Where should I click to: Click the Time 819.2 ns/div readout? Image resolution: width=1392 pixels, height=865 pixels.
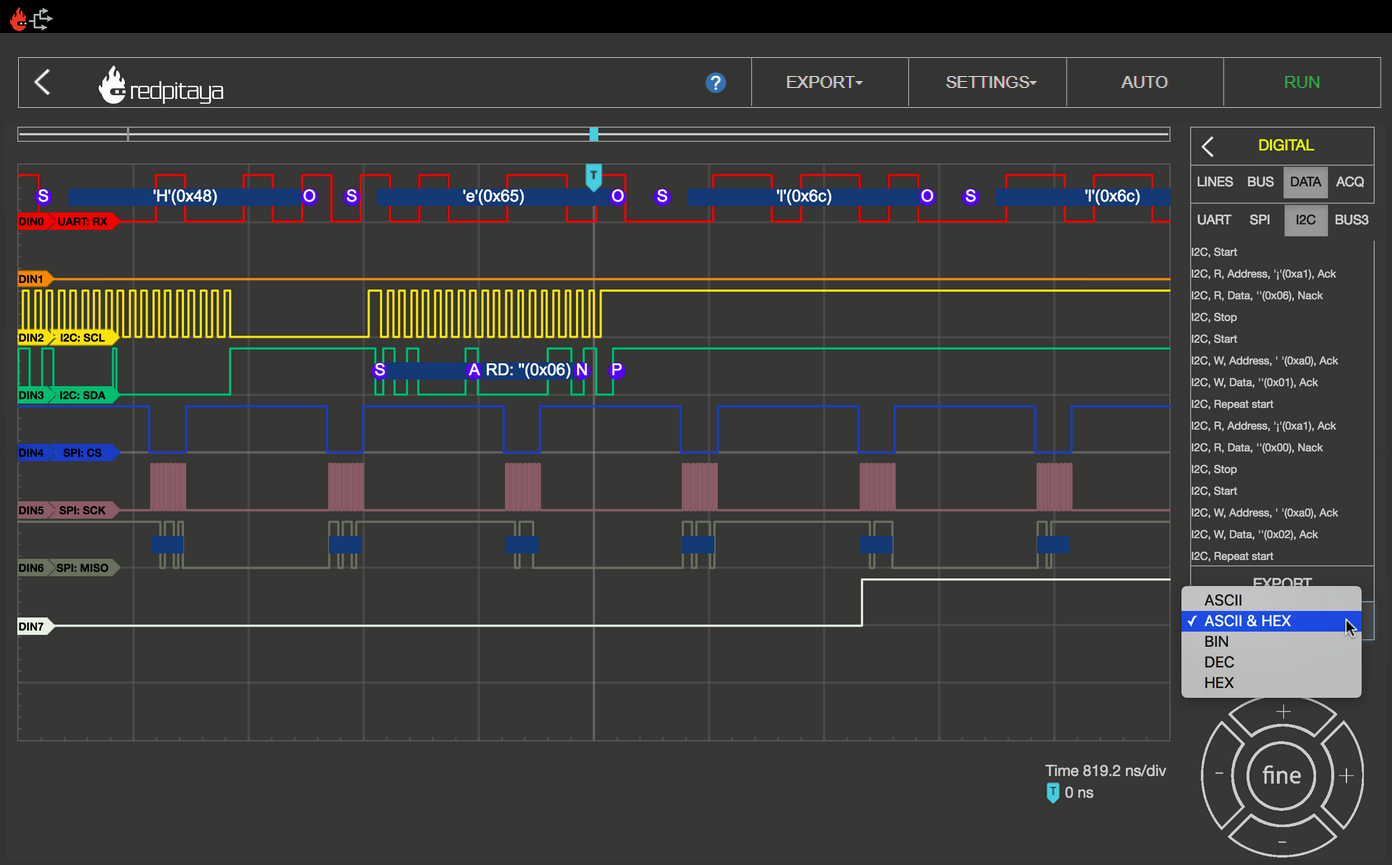(x=1105, y=771)
